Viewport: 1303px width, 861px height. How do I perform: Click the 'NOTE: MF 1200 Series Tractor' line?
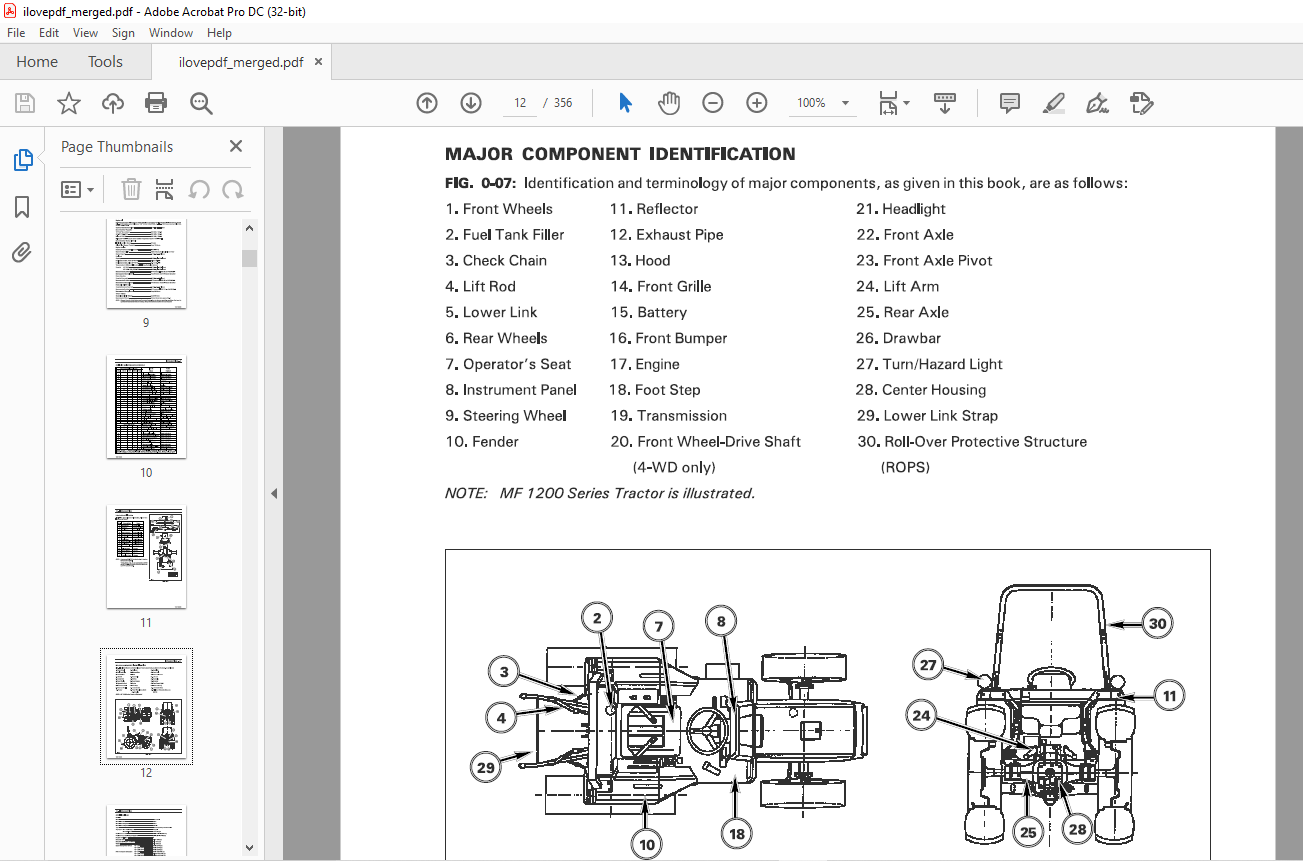pyautogui.click(x=599, y=493)
